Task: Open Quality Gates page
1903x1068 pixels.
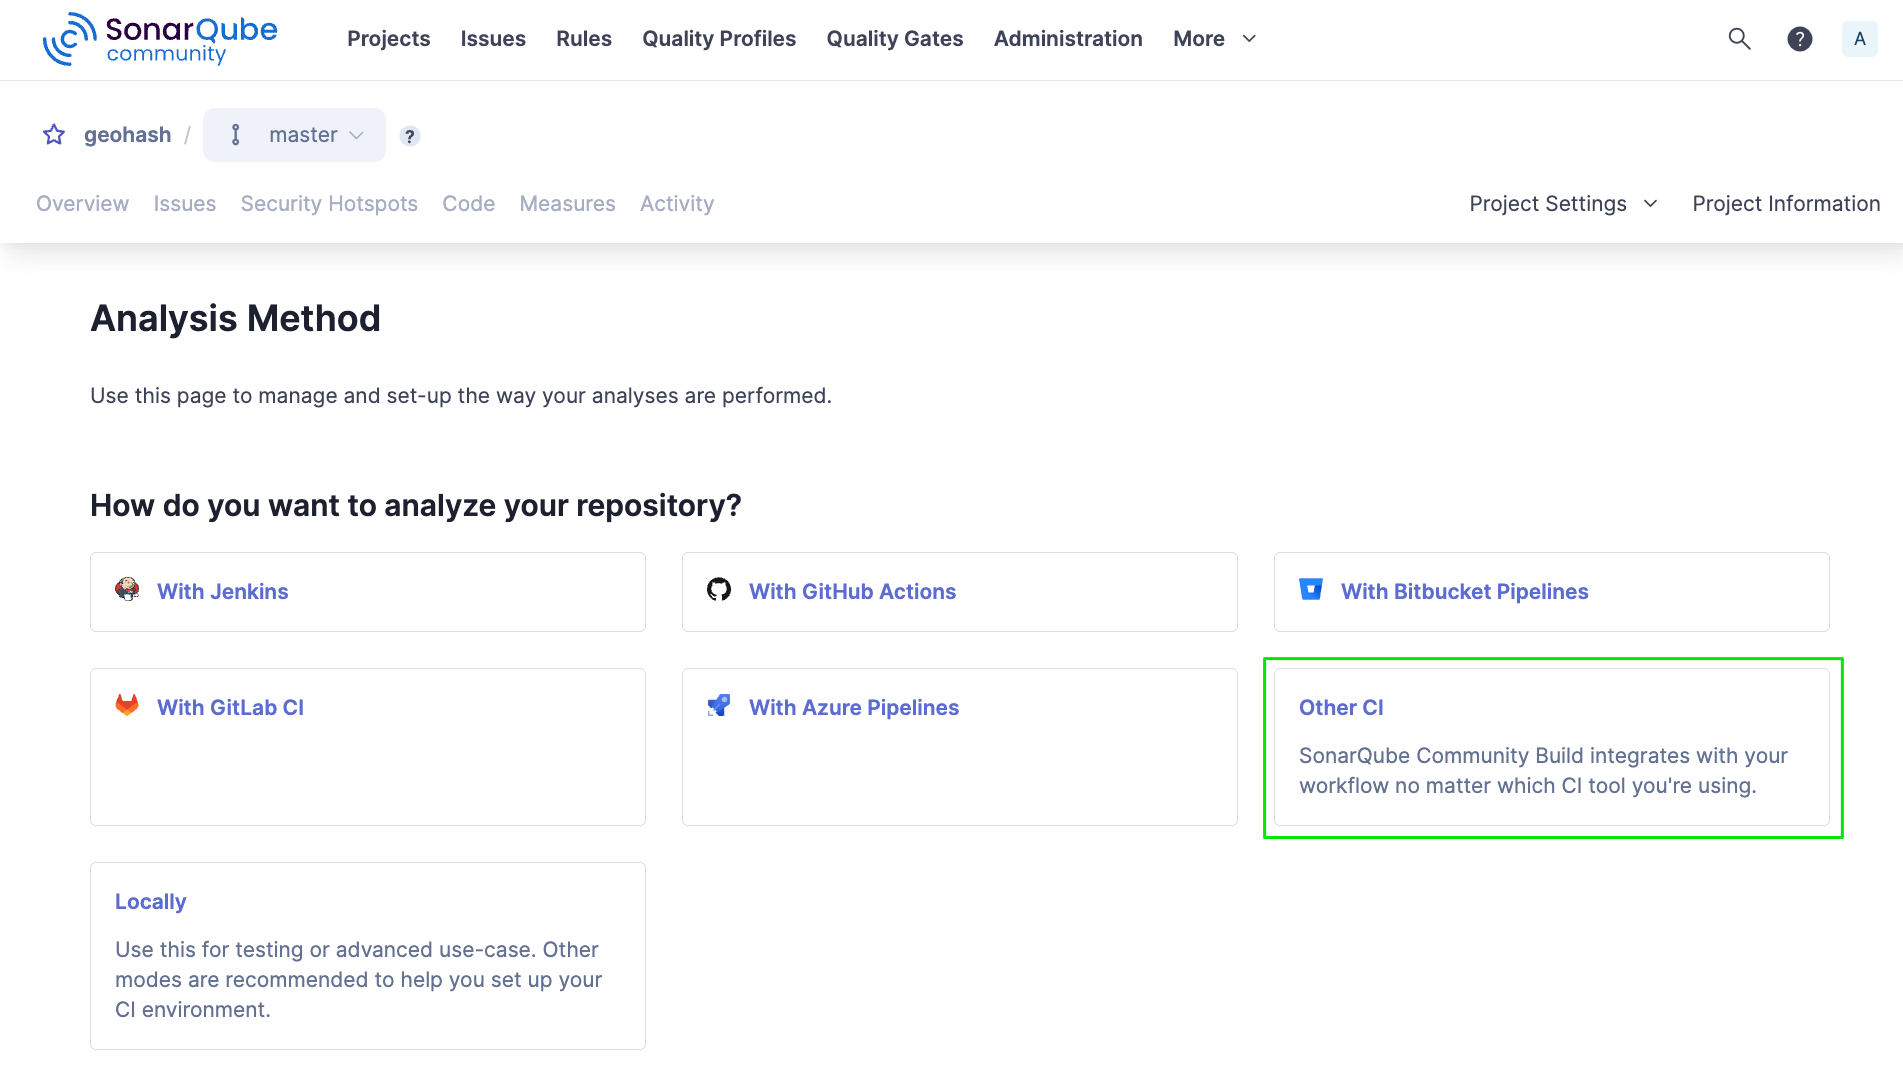Action: coord(895,39)
